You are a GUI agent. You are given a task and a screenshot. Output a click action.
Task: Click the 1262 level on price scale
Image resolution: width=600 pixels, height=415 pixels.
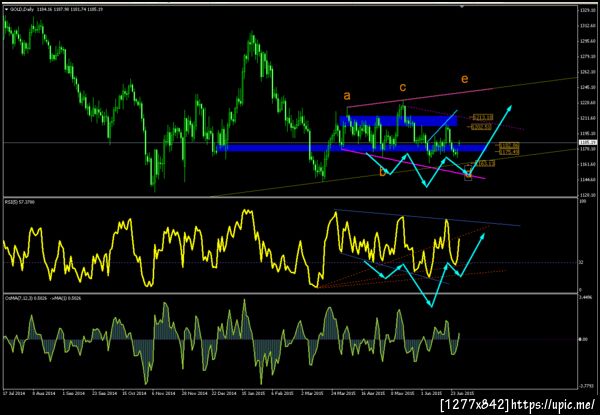click(x=587, y=72)
